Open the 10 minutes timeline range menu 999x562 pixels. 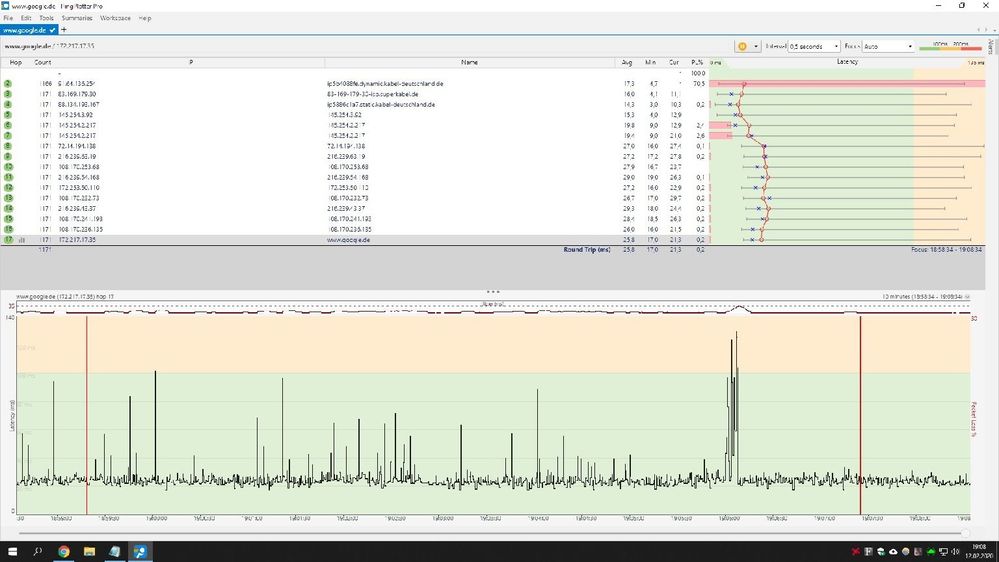pos(926,296)
